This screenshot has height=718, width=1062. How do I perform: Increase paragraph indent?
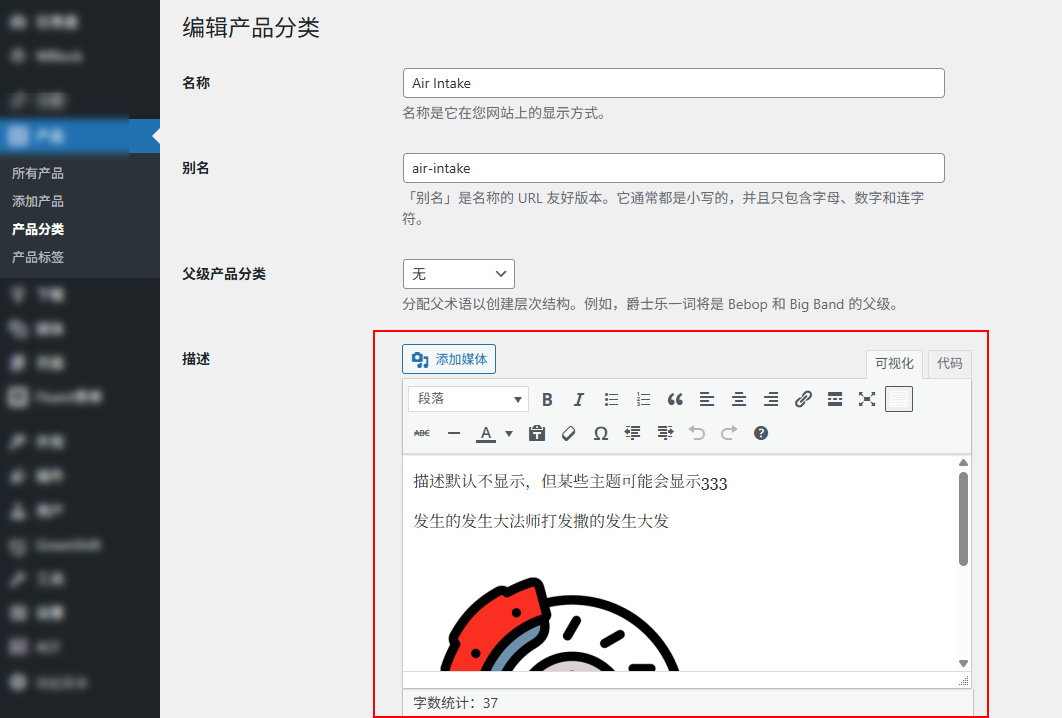tap(665, 434)
